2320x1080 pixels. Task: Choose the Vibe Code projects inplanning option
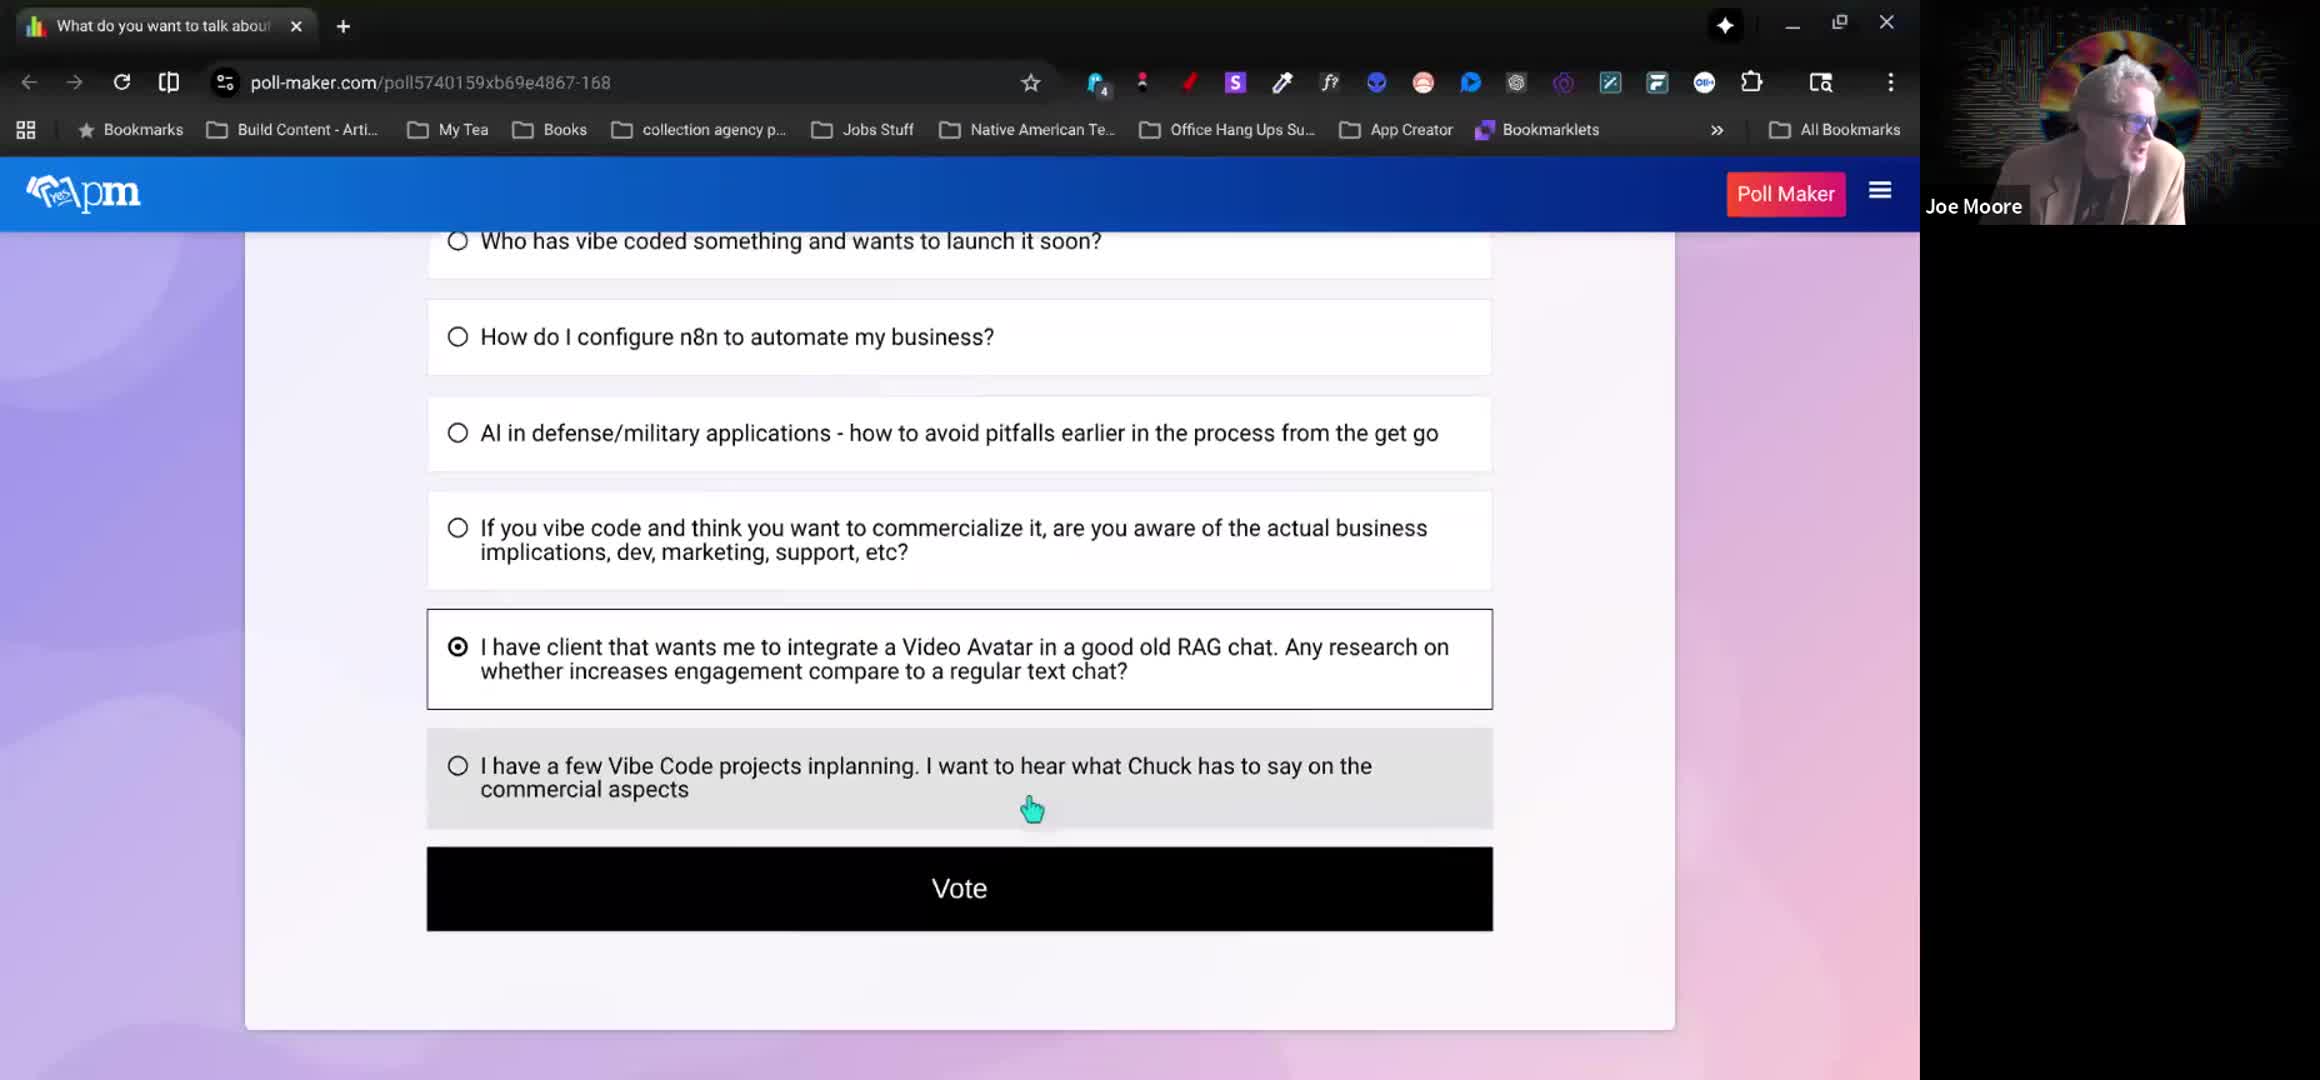click(458, 766)
